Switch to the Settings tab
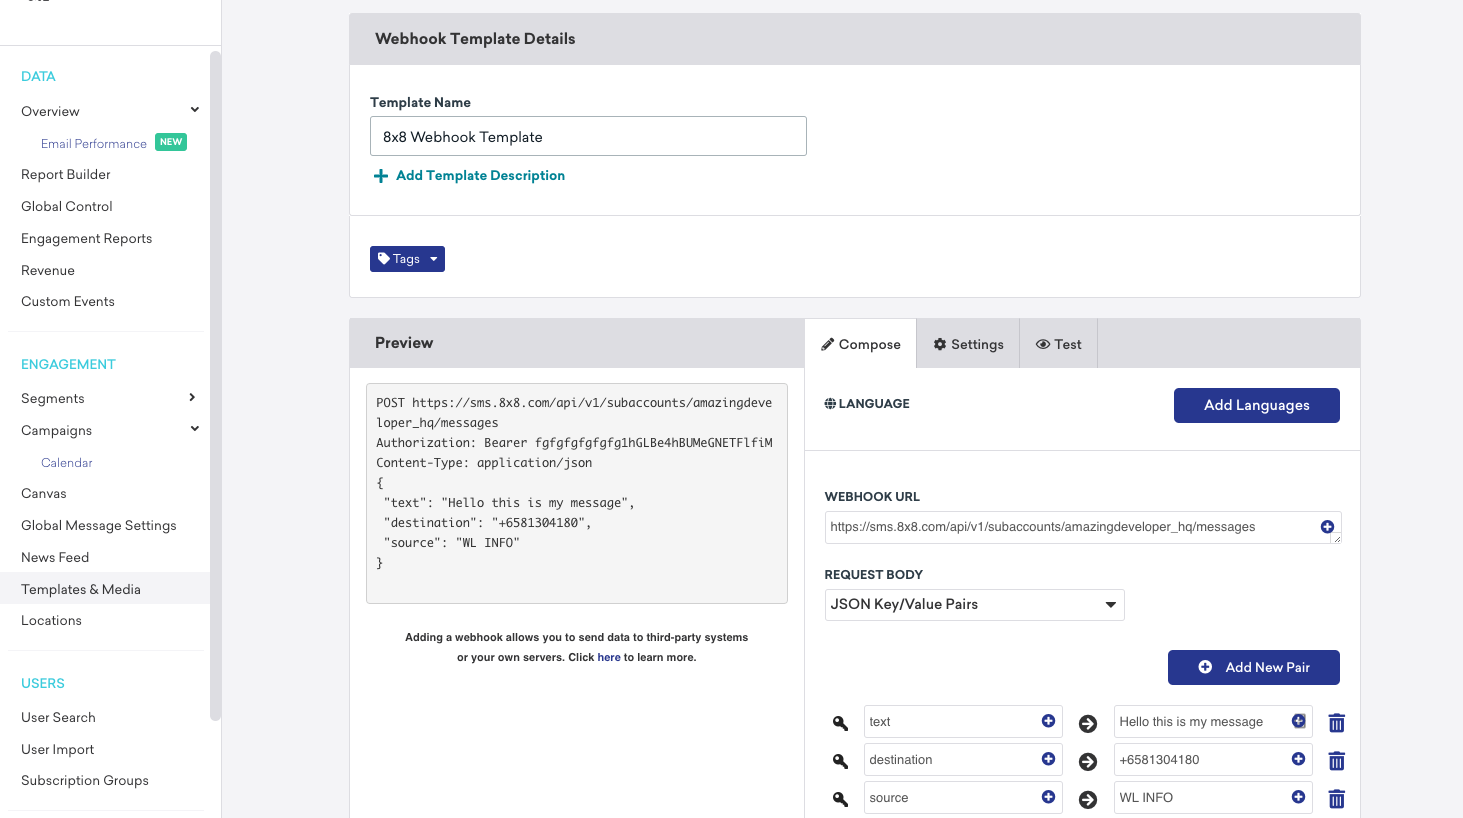 point(968,344)
